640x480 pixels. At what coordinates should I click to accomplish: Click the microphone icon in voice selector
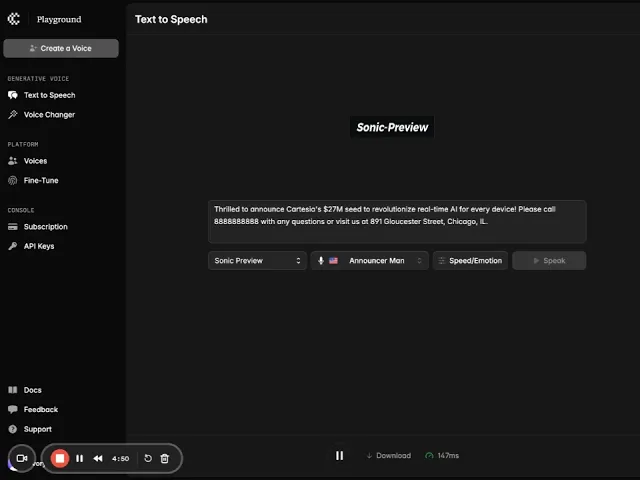pyautogui.click(x=321, y=260)
